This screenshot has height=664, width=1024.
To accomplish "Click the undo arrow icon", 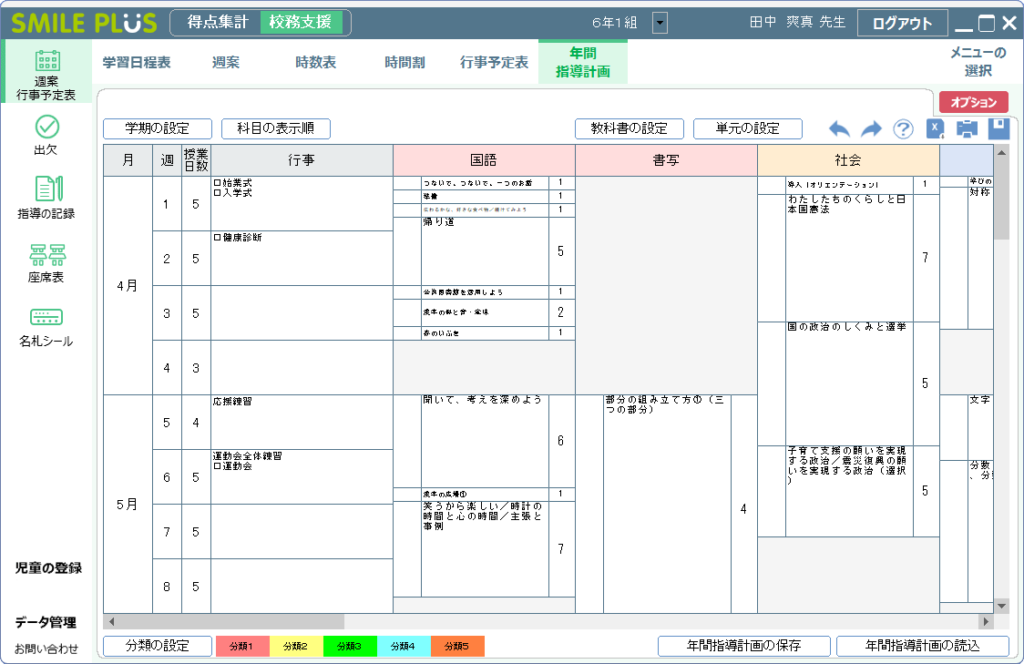I will tap(839, 128).
